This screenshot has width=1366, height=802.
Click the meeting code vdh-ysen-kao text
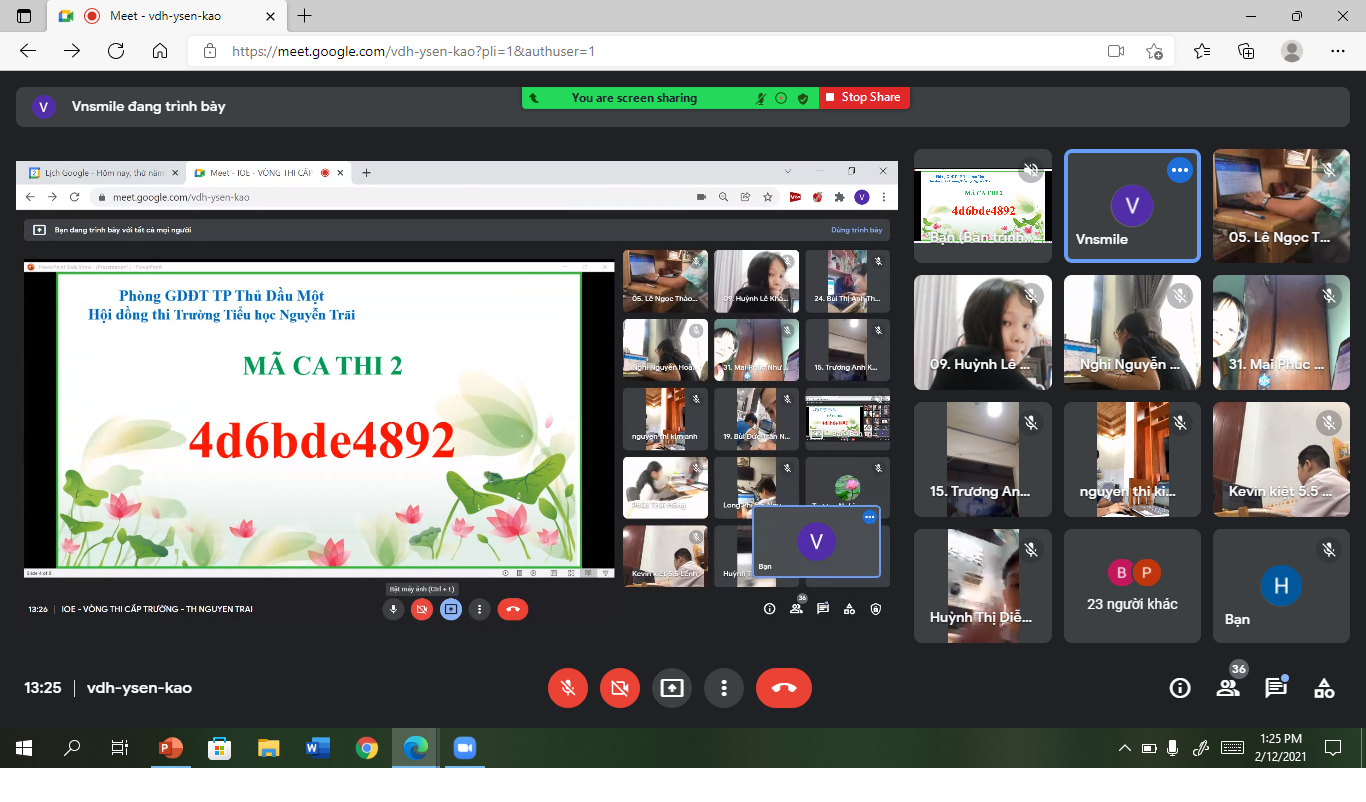[x=139, y=688]
